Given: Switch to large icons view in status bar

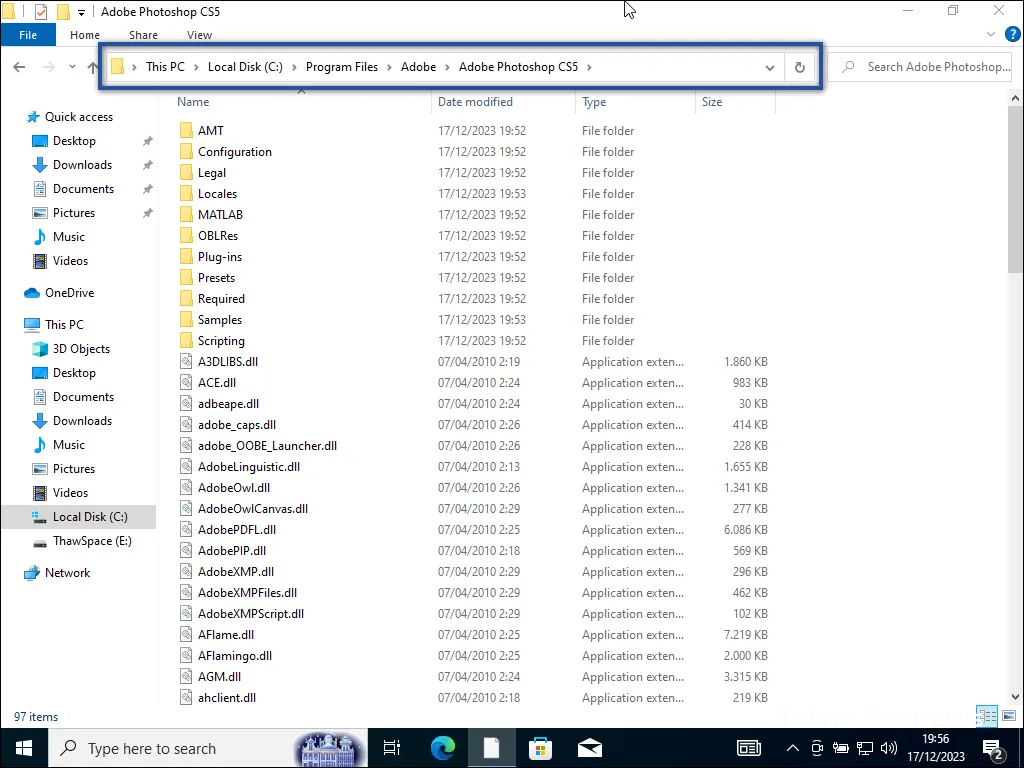Looking at the screenshot, I should [1007, 716].
